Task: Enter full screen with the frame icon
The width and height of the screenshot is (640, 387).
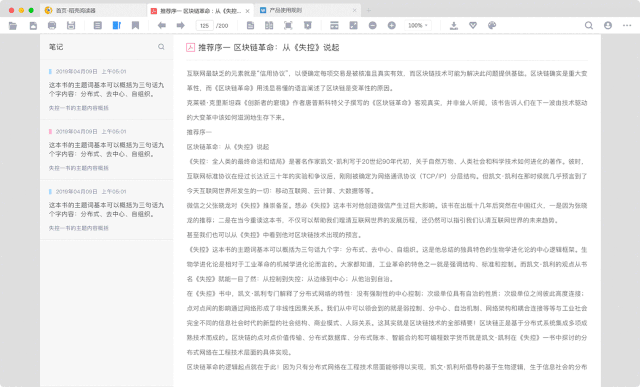Action: 288,25
